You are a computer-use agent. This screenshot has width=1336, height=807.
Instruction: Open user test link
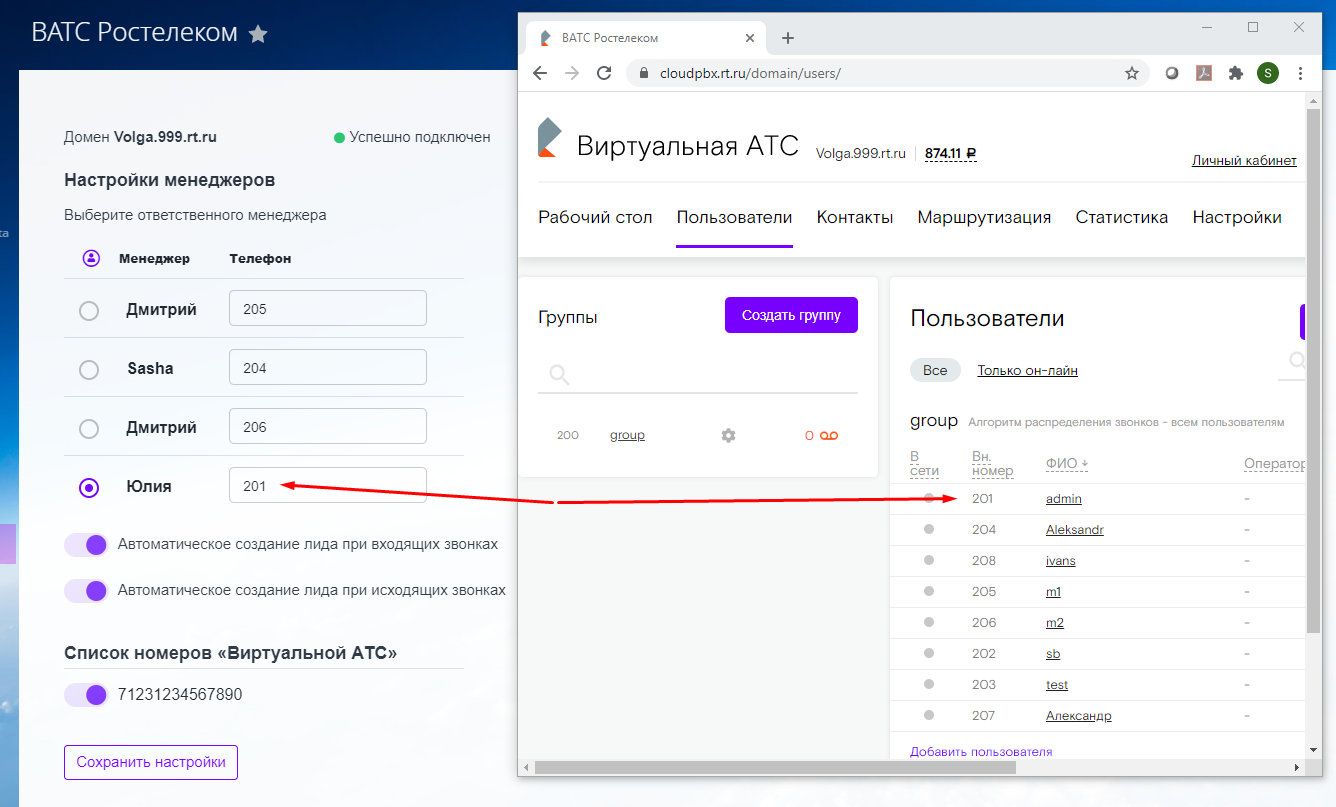point(1057,684)
